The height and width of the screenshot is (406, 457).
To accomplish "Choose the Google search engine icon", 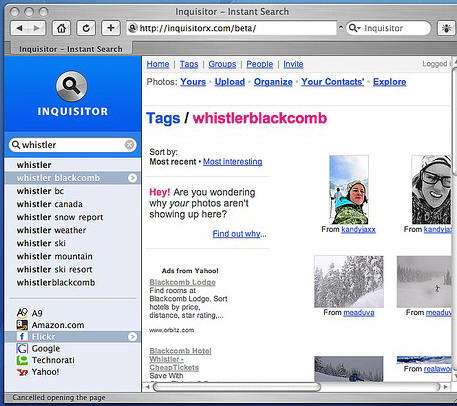I will (22, 348).
